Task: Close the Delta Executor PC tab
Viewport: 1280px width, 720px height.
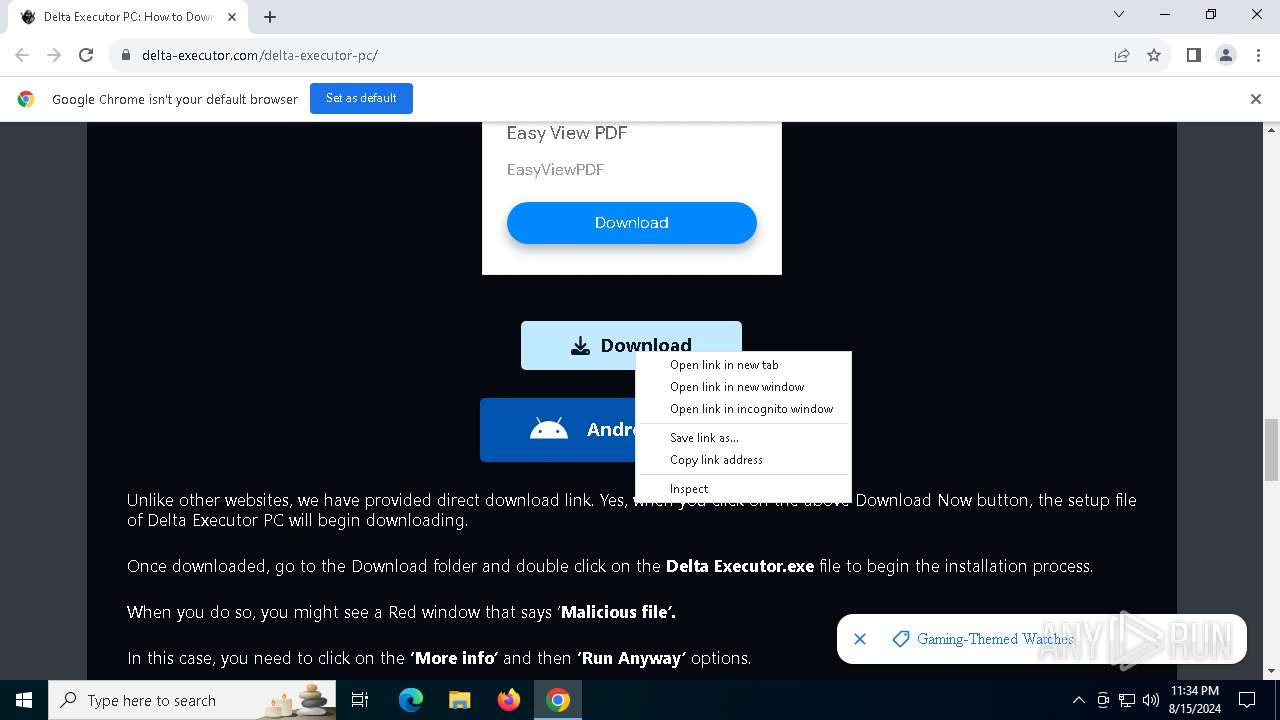Action: pos(234,16)
